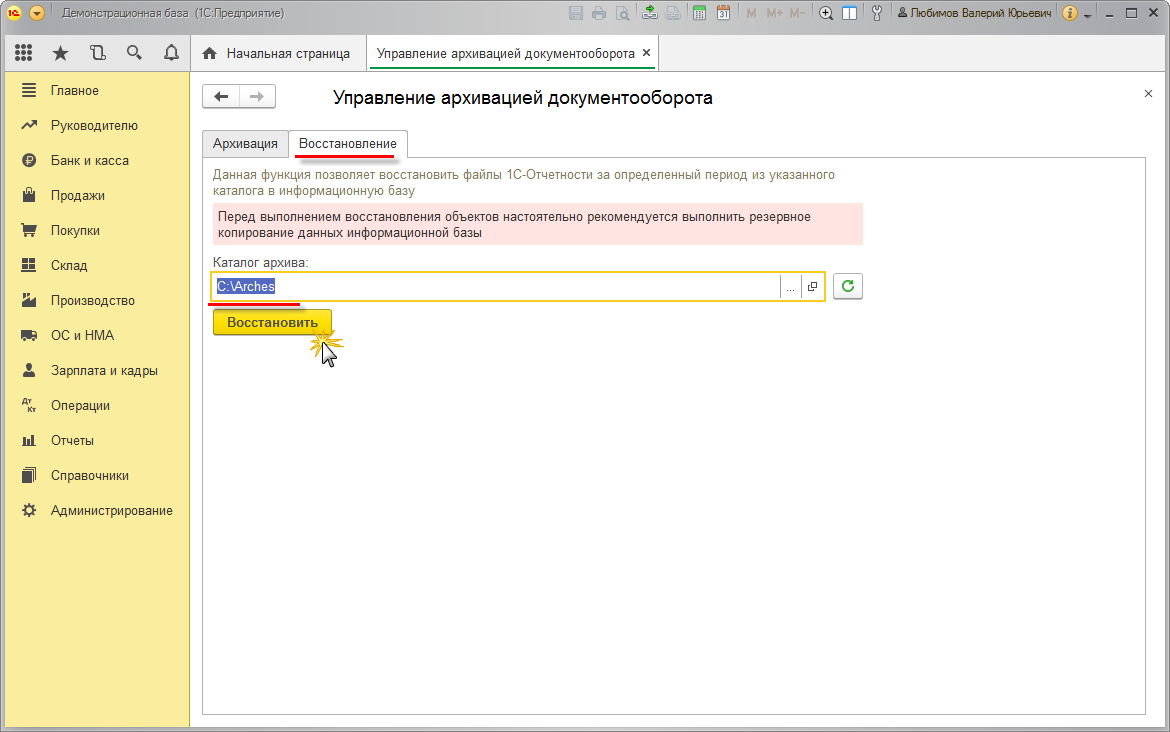Go to Начальная страница tab

(x=277, y=53)
